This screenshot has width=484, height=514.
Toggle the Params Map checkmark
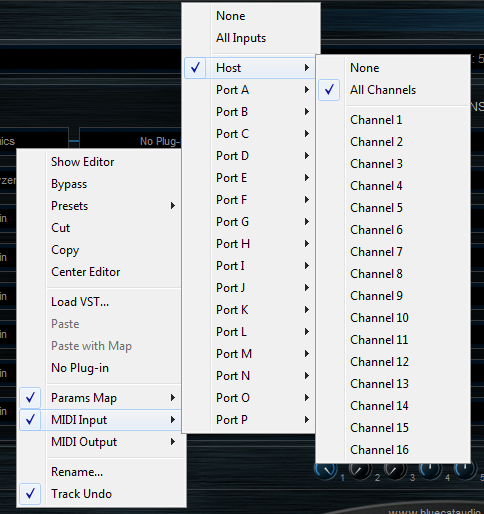coord(30,398)
